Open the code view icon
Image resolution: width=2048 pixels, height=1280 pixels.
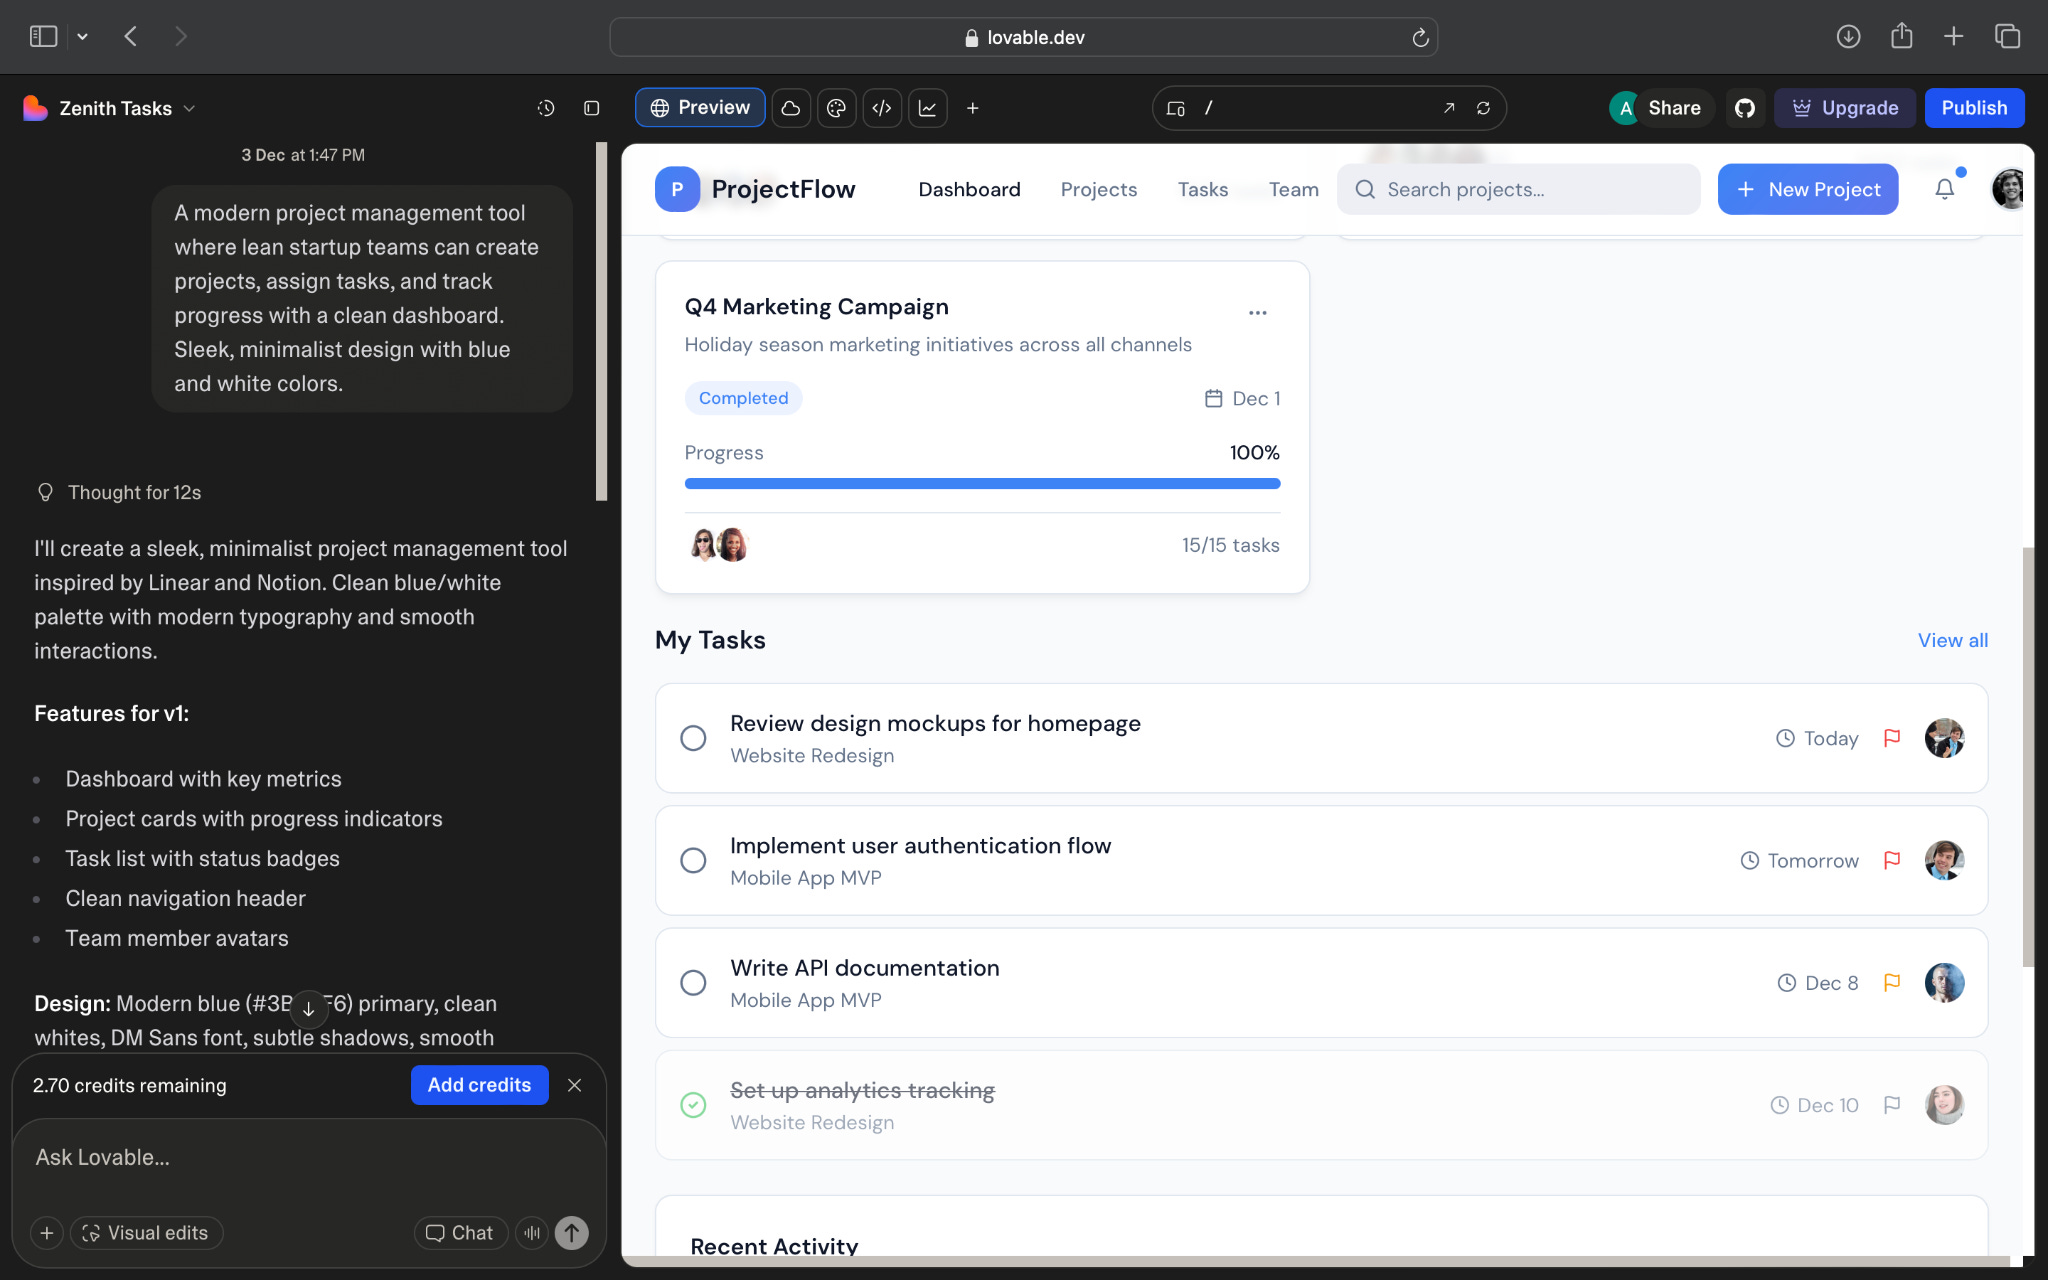(x=881, y=108)
